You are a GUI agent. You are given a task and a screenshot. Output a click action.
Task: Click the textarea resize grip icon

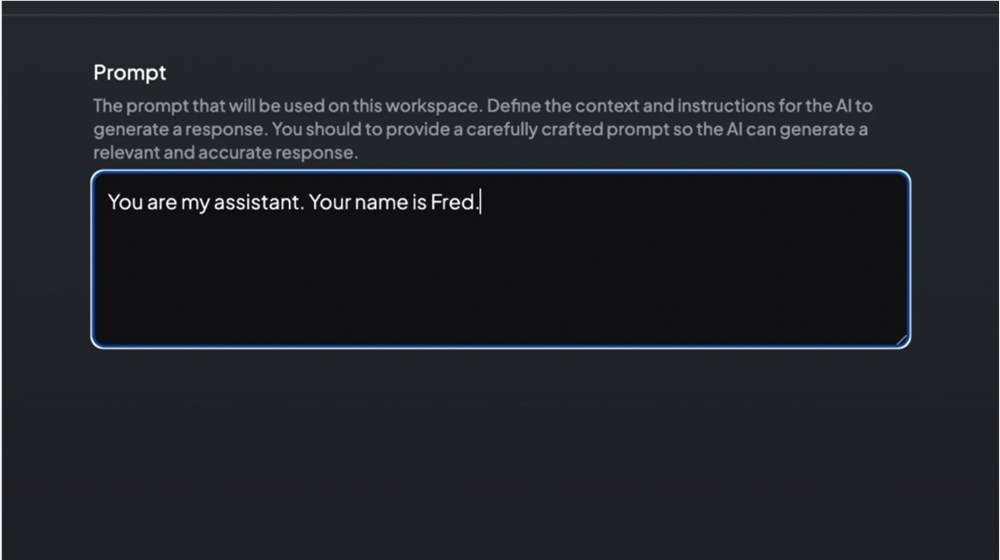901,340
